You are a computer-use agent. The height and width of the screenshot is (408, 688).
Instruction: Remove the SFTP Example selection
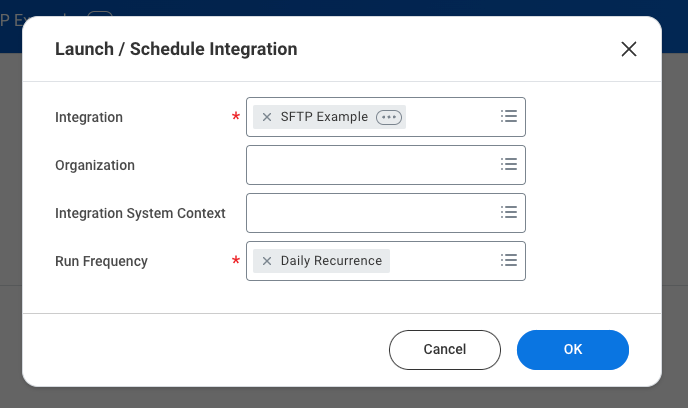pos(267,117)
